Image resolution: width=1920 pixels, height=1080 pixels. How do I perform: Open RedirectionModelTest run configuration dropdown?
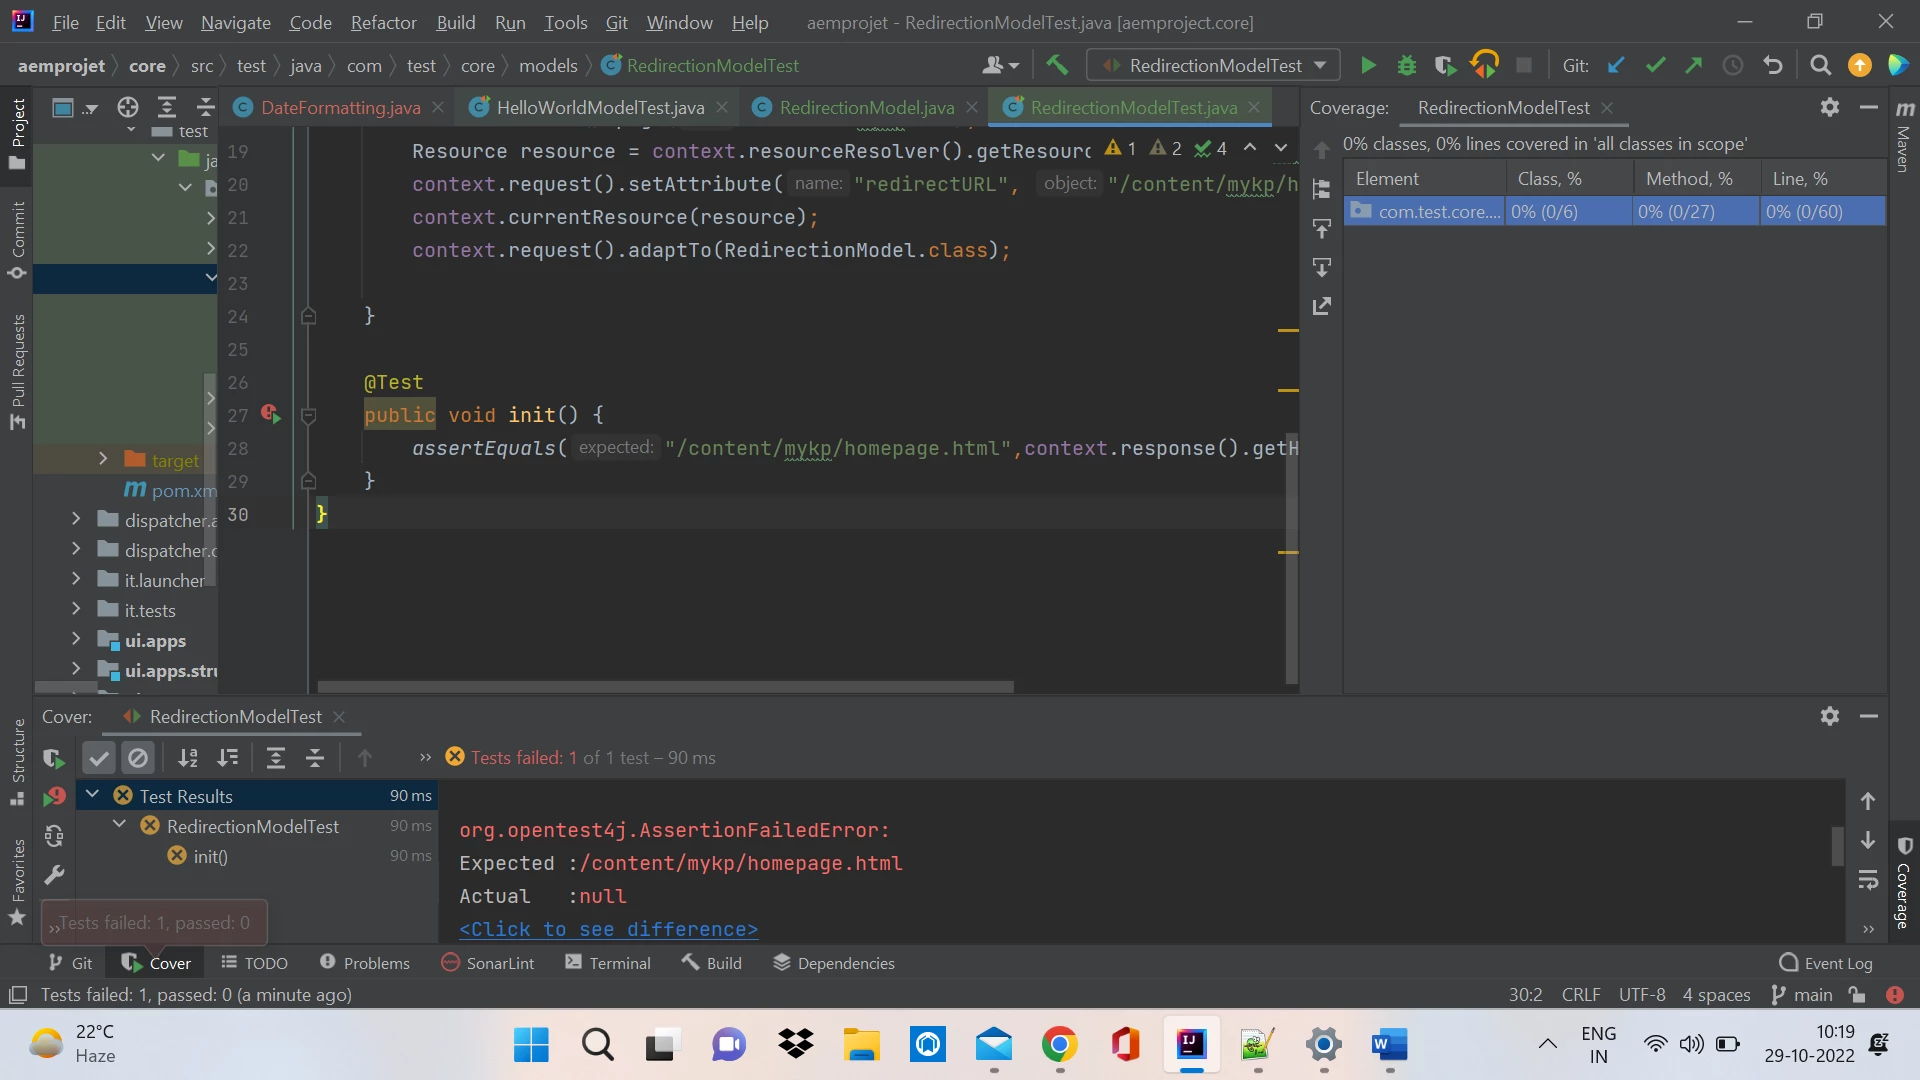click(x=1215, y=66)
